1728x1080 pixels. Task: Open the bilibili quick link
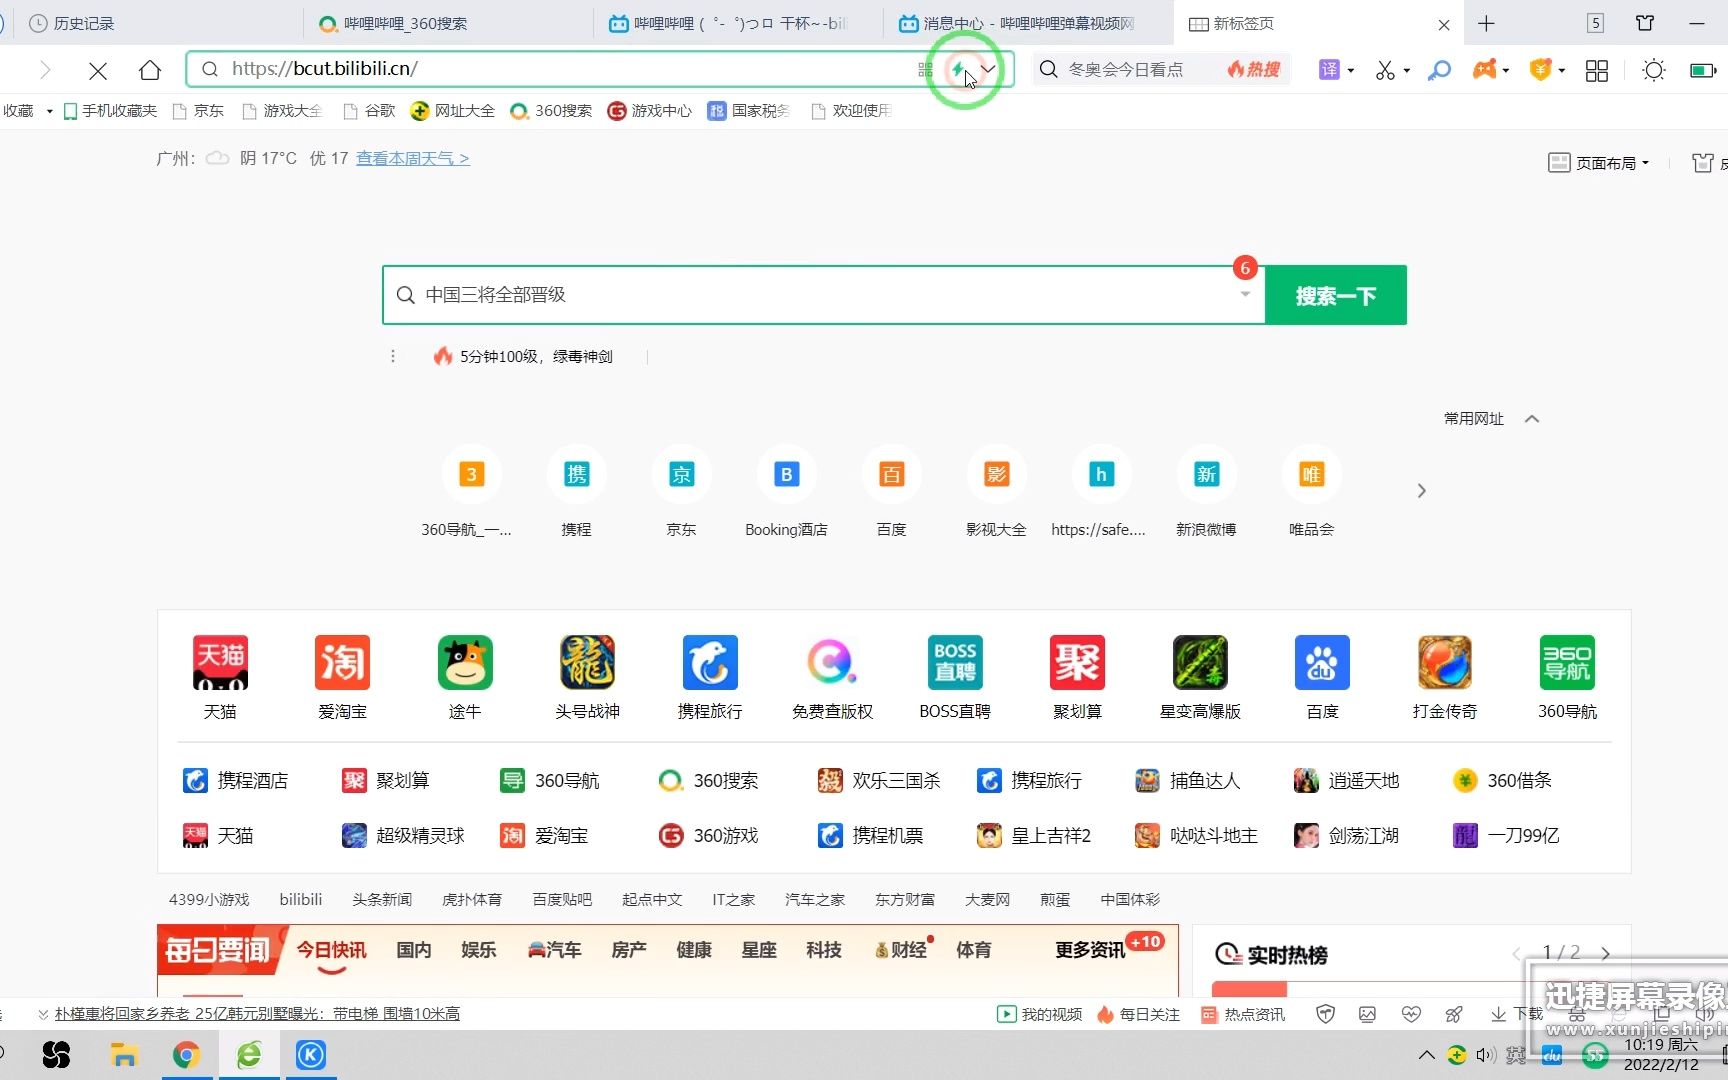pos(301,899)
